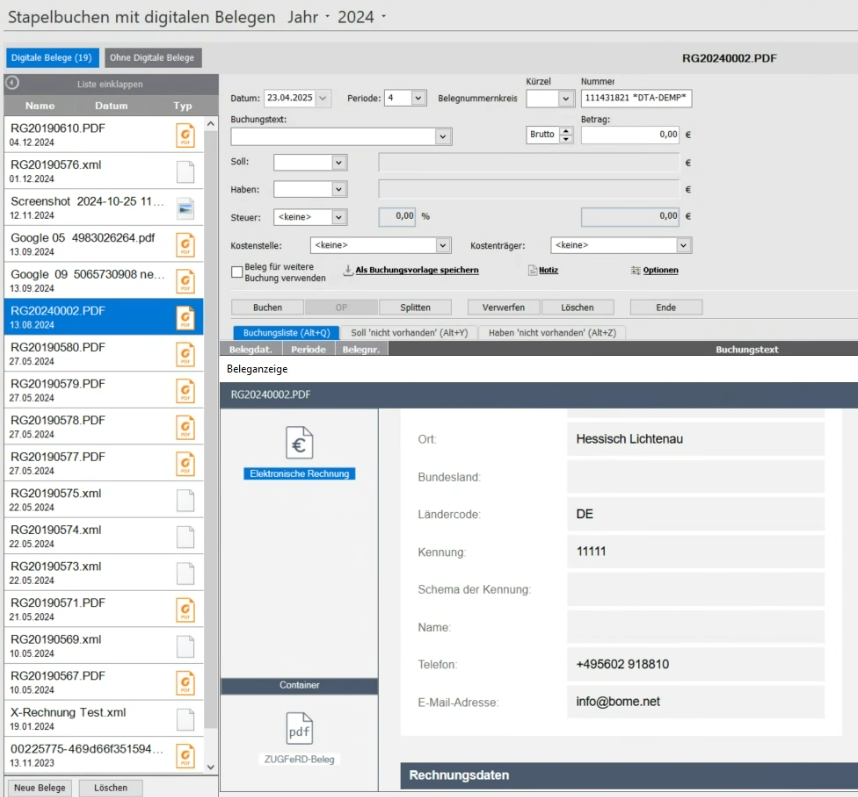Image resolution: width=858 pixels, height=797 pixels.
Task: Click into the Nummer field
Action: click(636, 98)
